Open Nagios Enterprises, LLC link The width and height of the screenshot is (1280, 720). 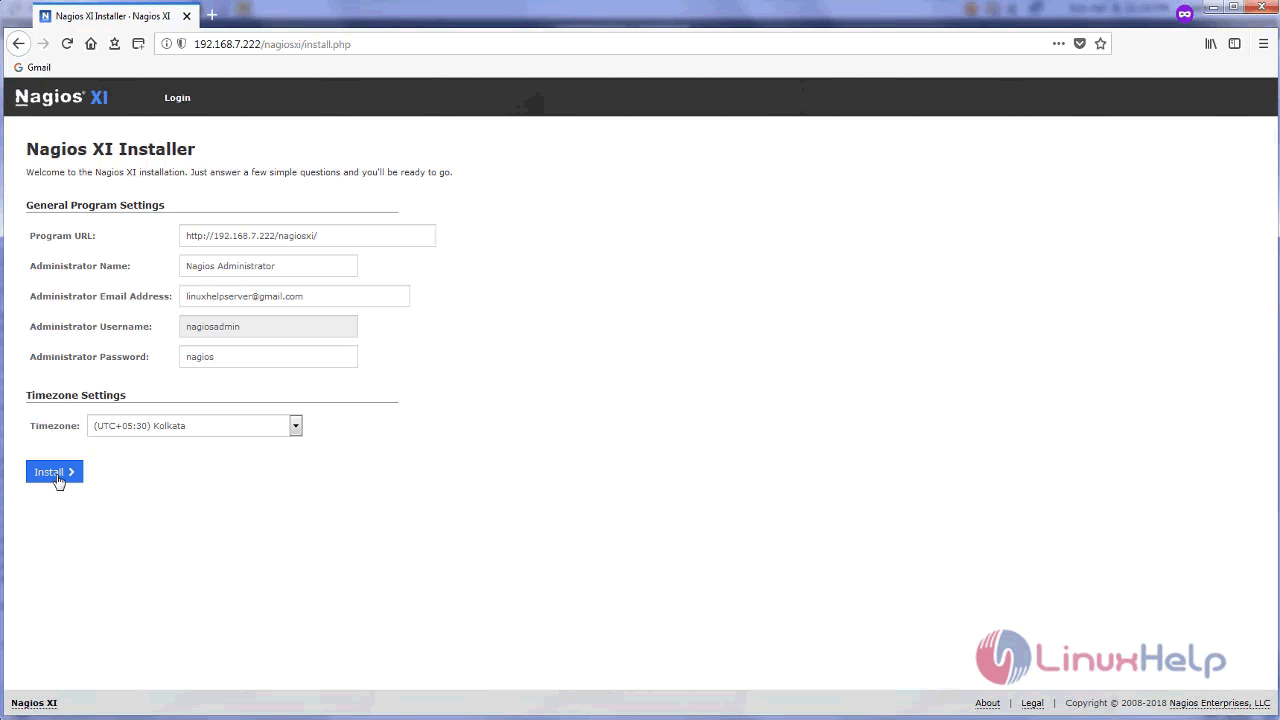pyautogui.click(x=1219, y=703)
